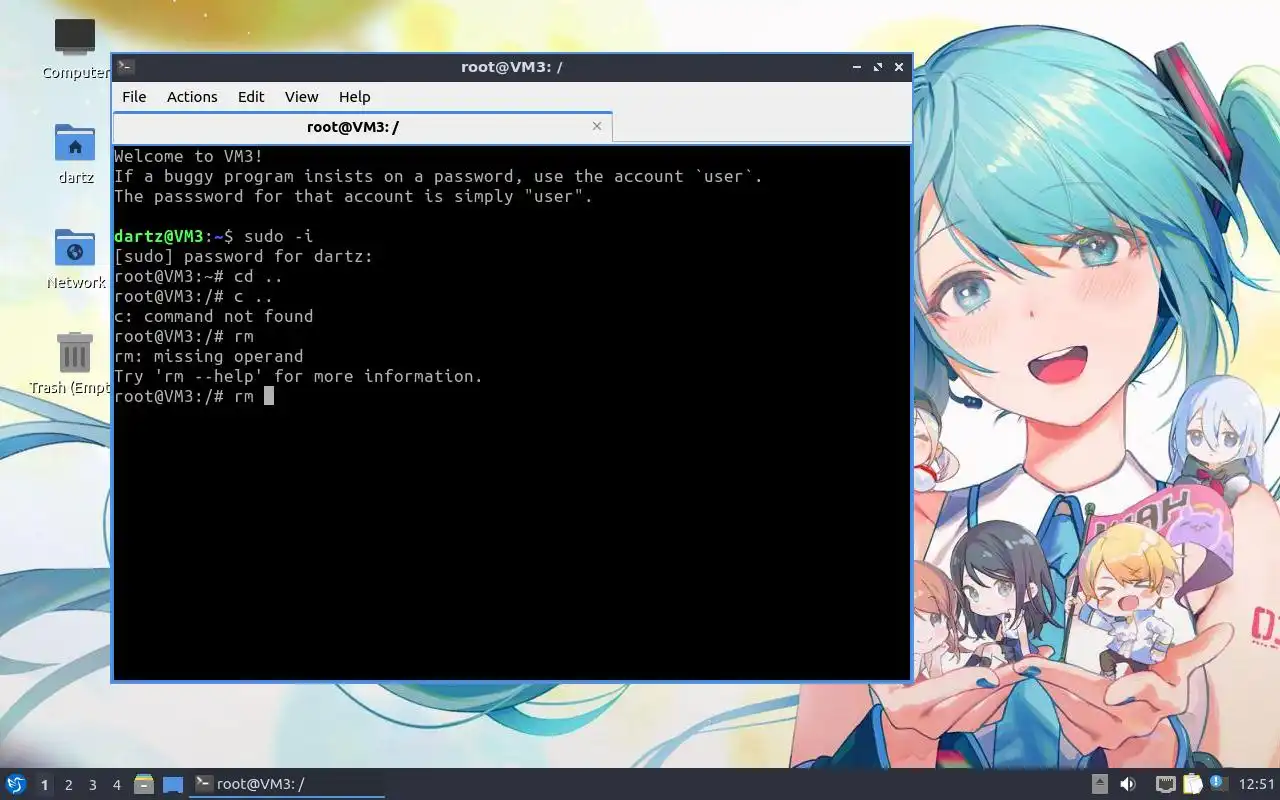
Task: Open the Computer desktop icon
Action: 75,48
